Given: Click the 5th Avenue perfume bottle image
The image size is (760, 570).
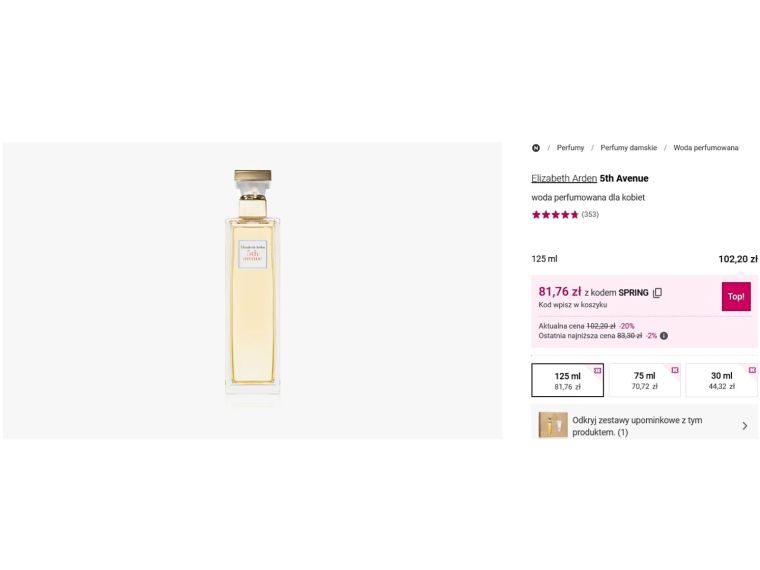Looking at the screenshot, I should [x=253, y=290].
